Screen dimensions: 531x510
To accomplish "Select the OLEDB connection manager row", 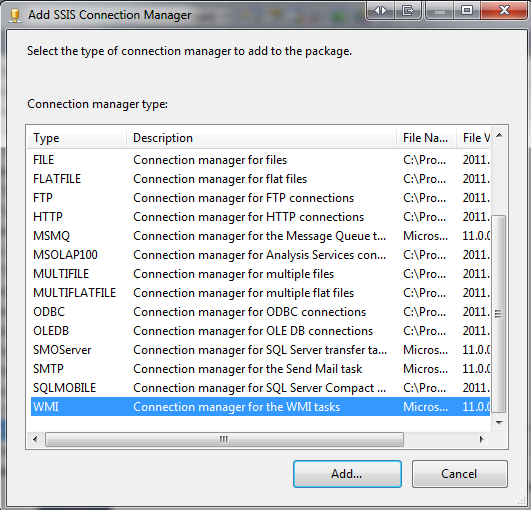I will (260, 331).
